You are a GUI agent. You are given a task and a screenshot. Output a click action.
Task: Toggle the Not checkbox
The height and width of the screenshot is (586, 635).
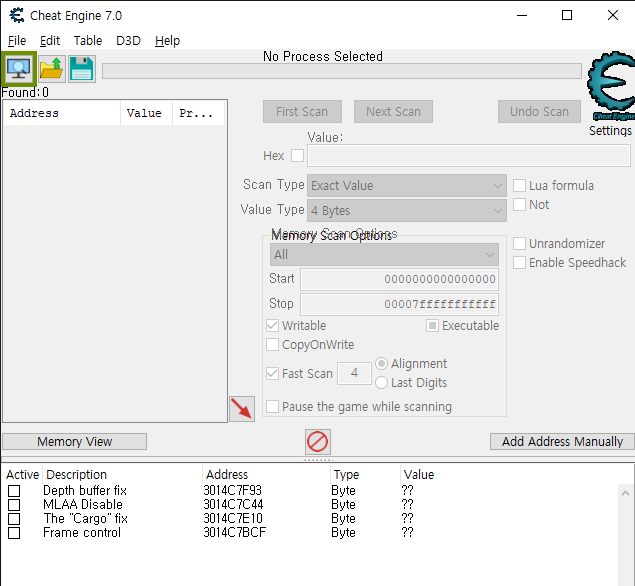pyautogui.click(x=519, y=205)
